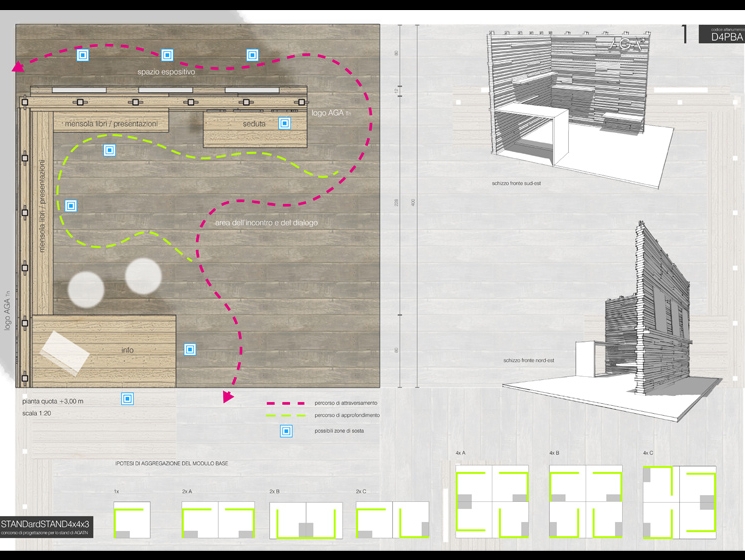Click the magenta arrowhead at the plan's bottom
This screenshot has width=745, height=560.
229,397
